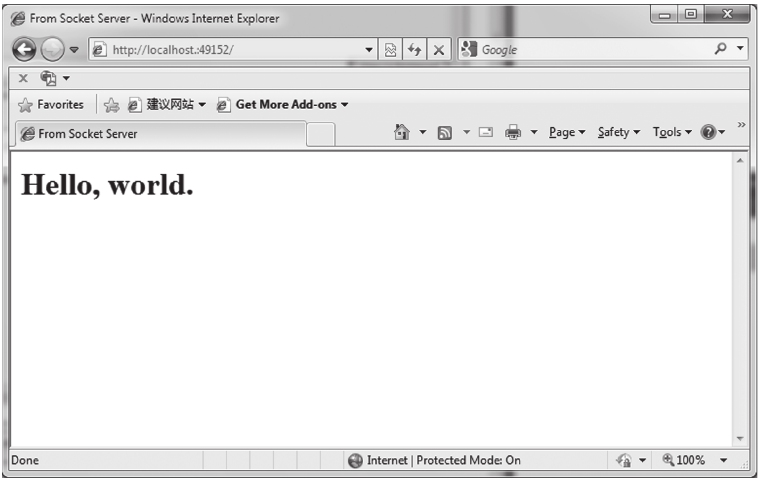Open the 建议网站 suggested sites link
Screen dimensions: 761x481
[x=167, y=104]
